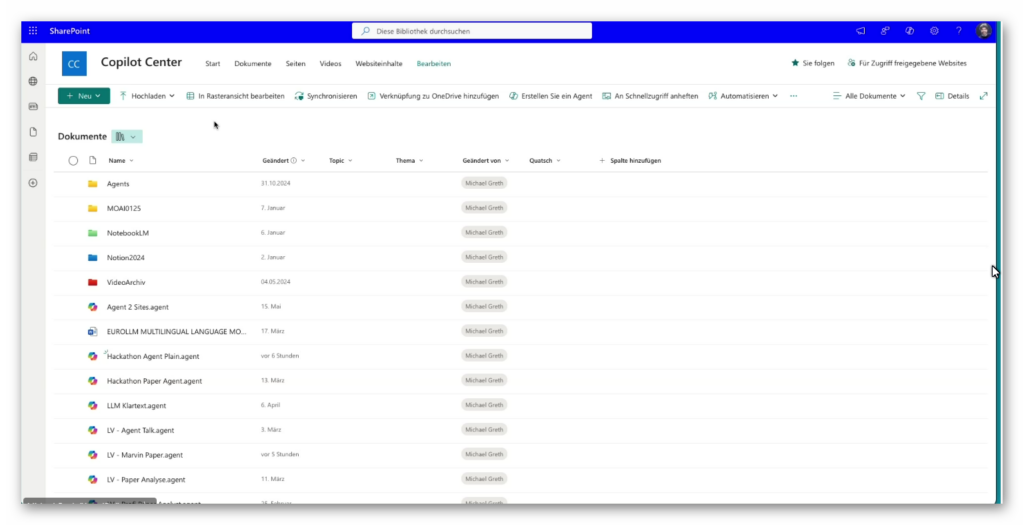Open the Details pane button
Viewport: 1024px width, 525px height.
coord(952,96)
